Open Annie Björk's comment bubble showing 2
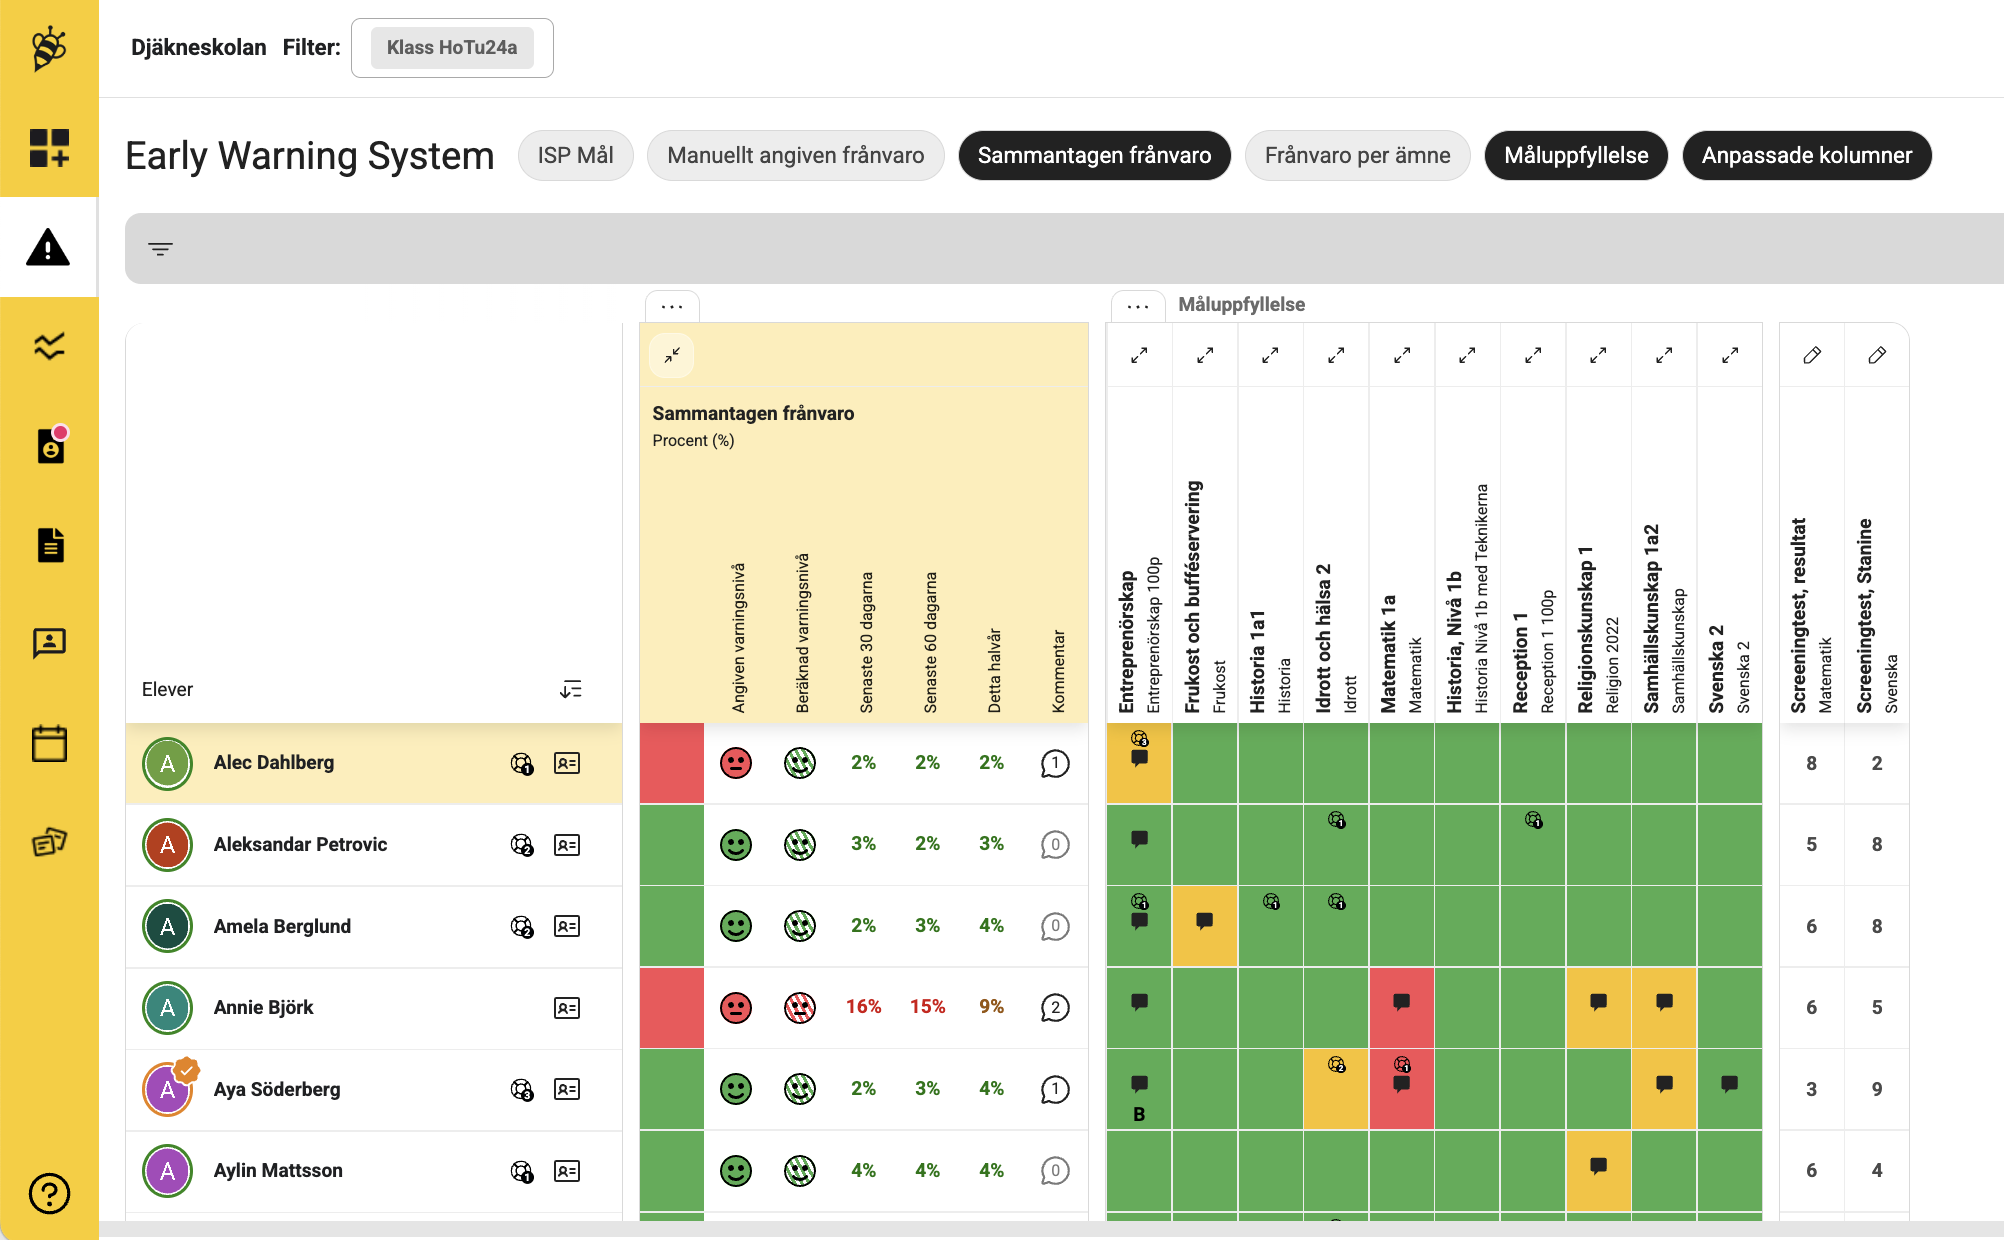2004x1240 pixels. click(x=1055, y=1007)
